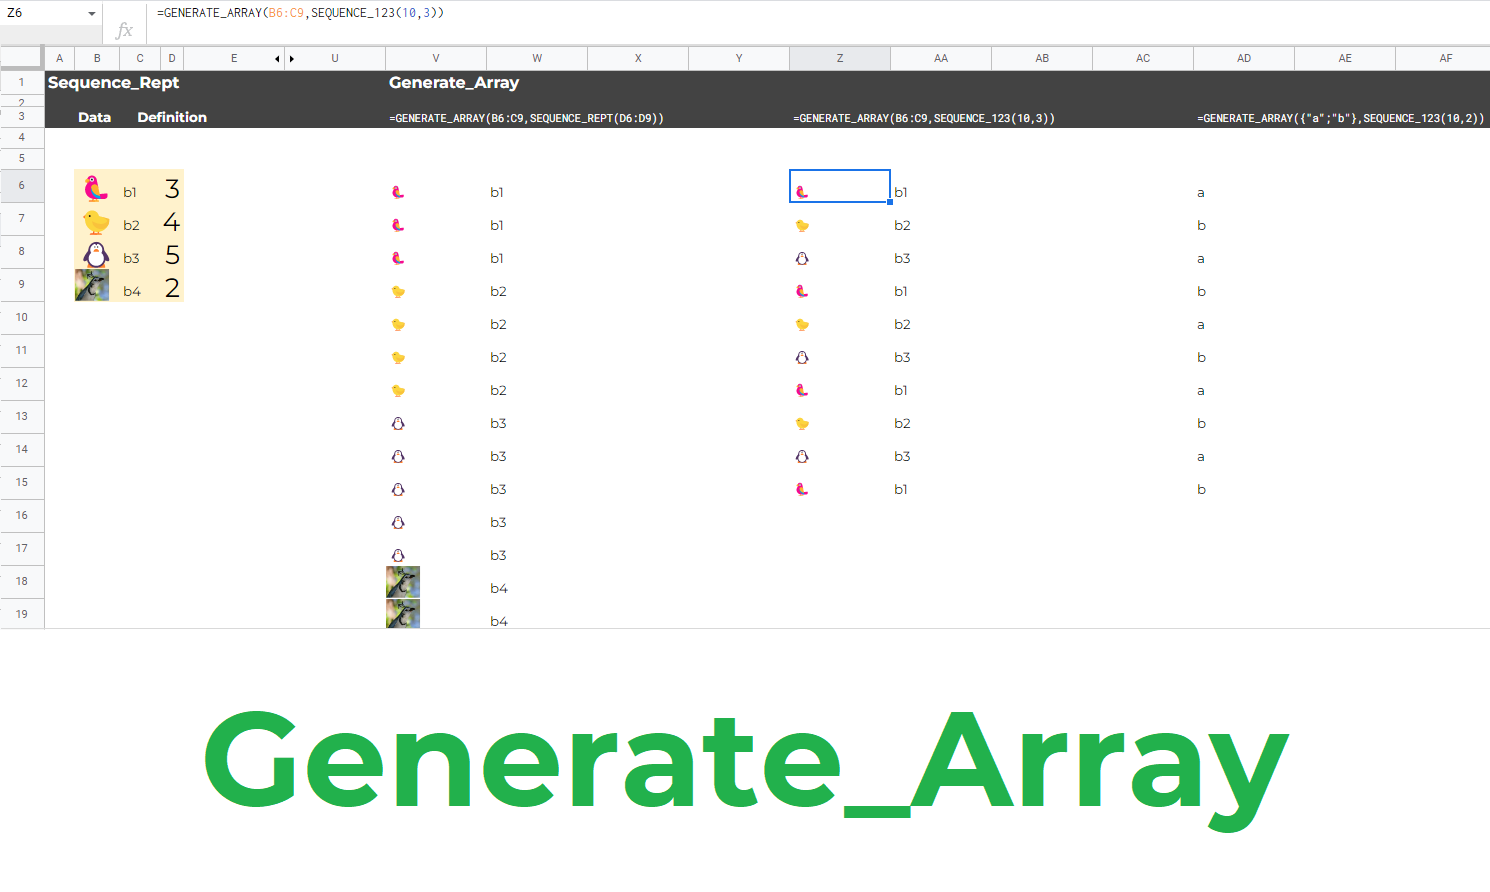Select the row 6 header
1490x892 pixels.
coord(21,186)
